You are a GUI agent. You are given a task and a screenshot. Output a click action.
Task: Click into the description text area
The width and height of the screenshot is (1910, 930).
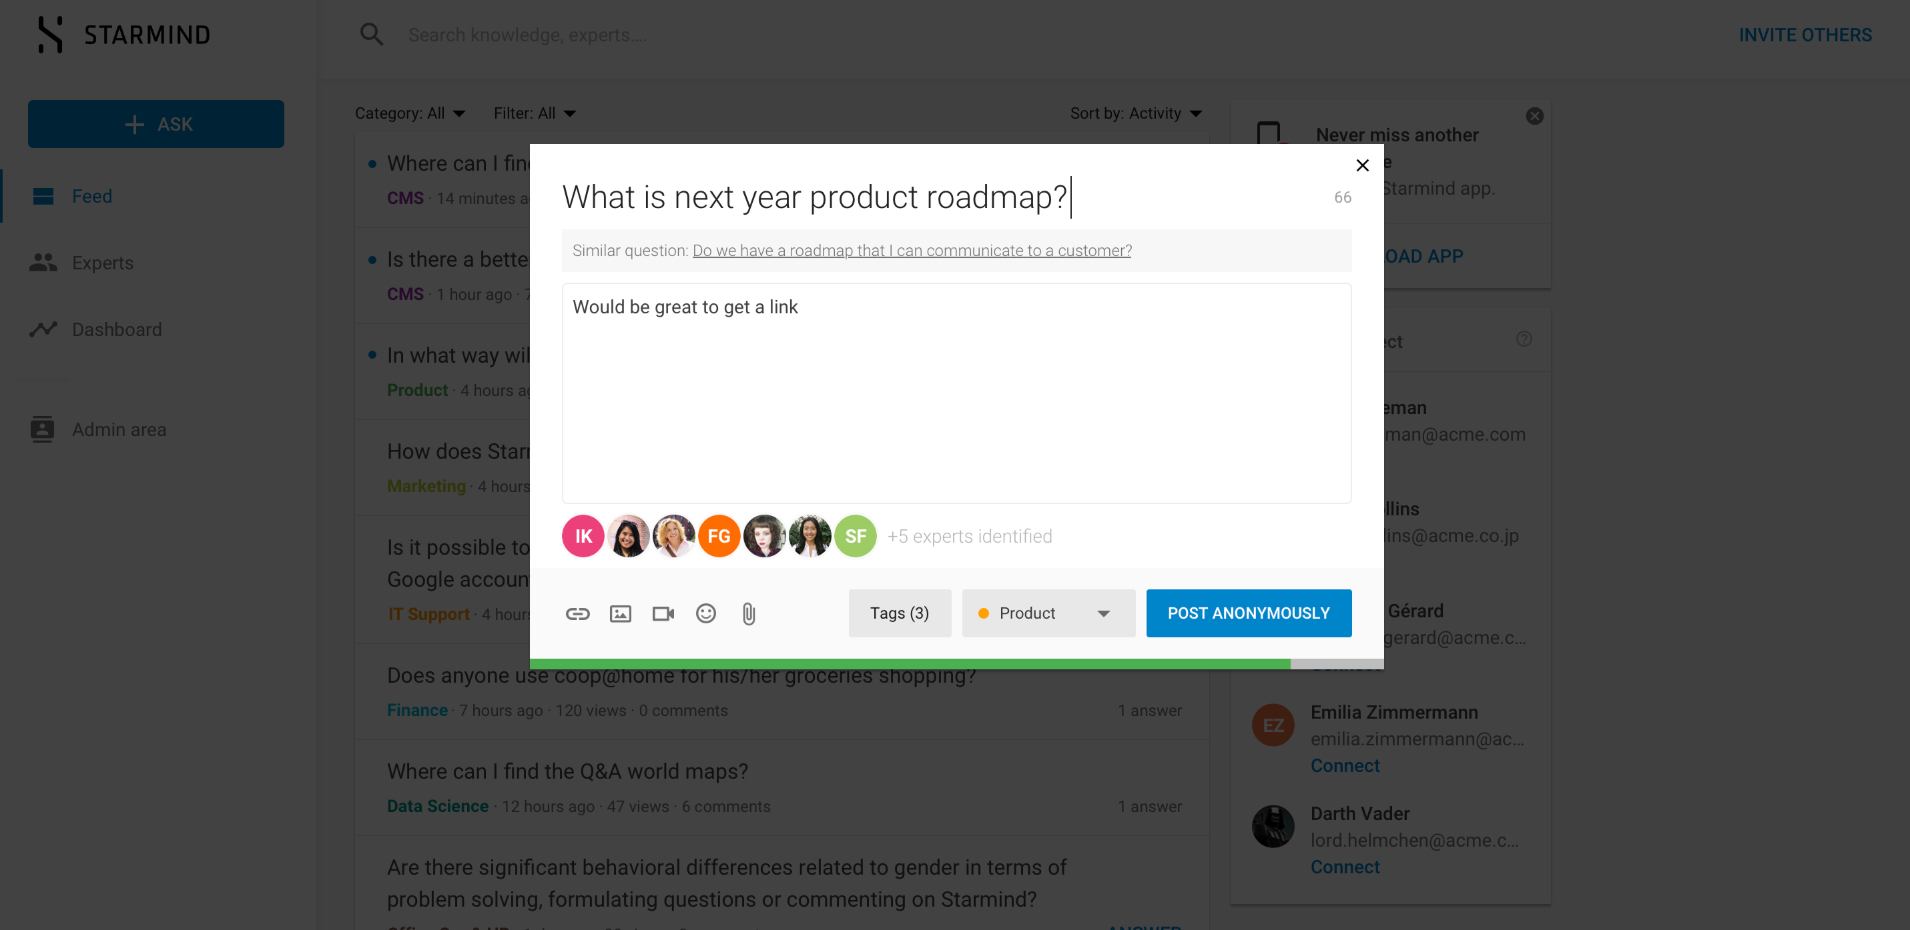click(x=957, y=393)
